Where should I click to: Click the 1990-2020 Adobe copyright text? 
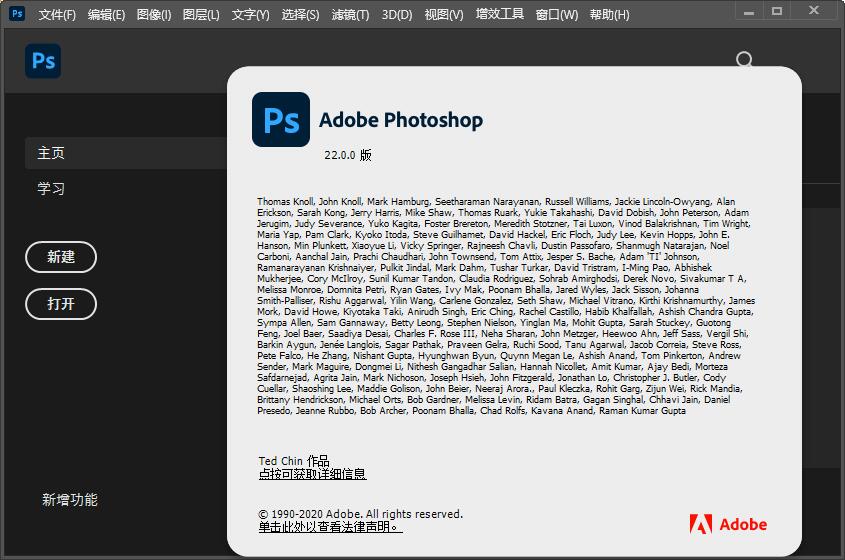pos(361,514)
